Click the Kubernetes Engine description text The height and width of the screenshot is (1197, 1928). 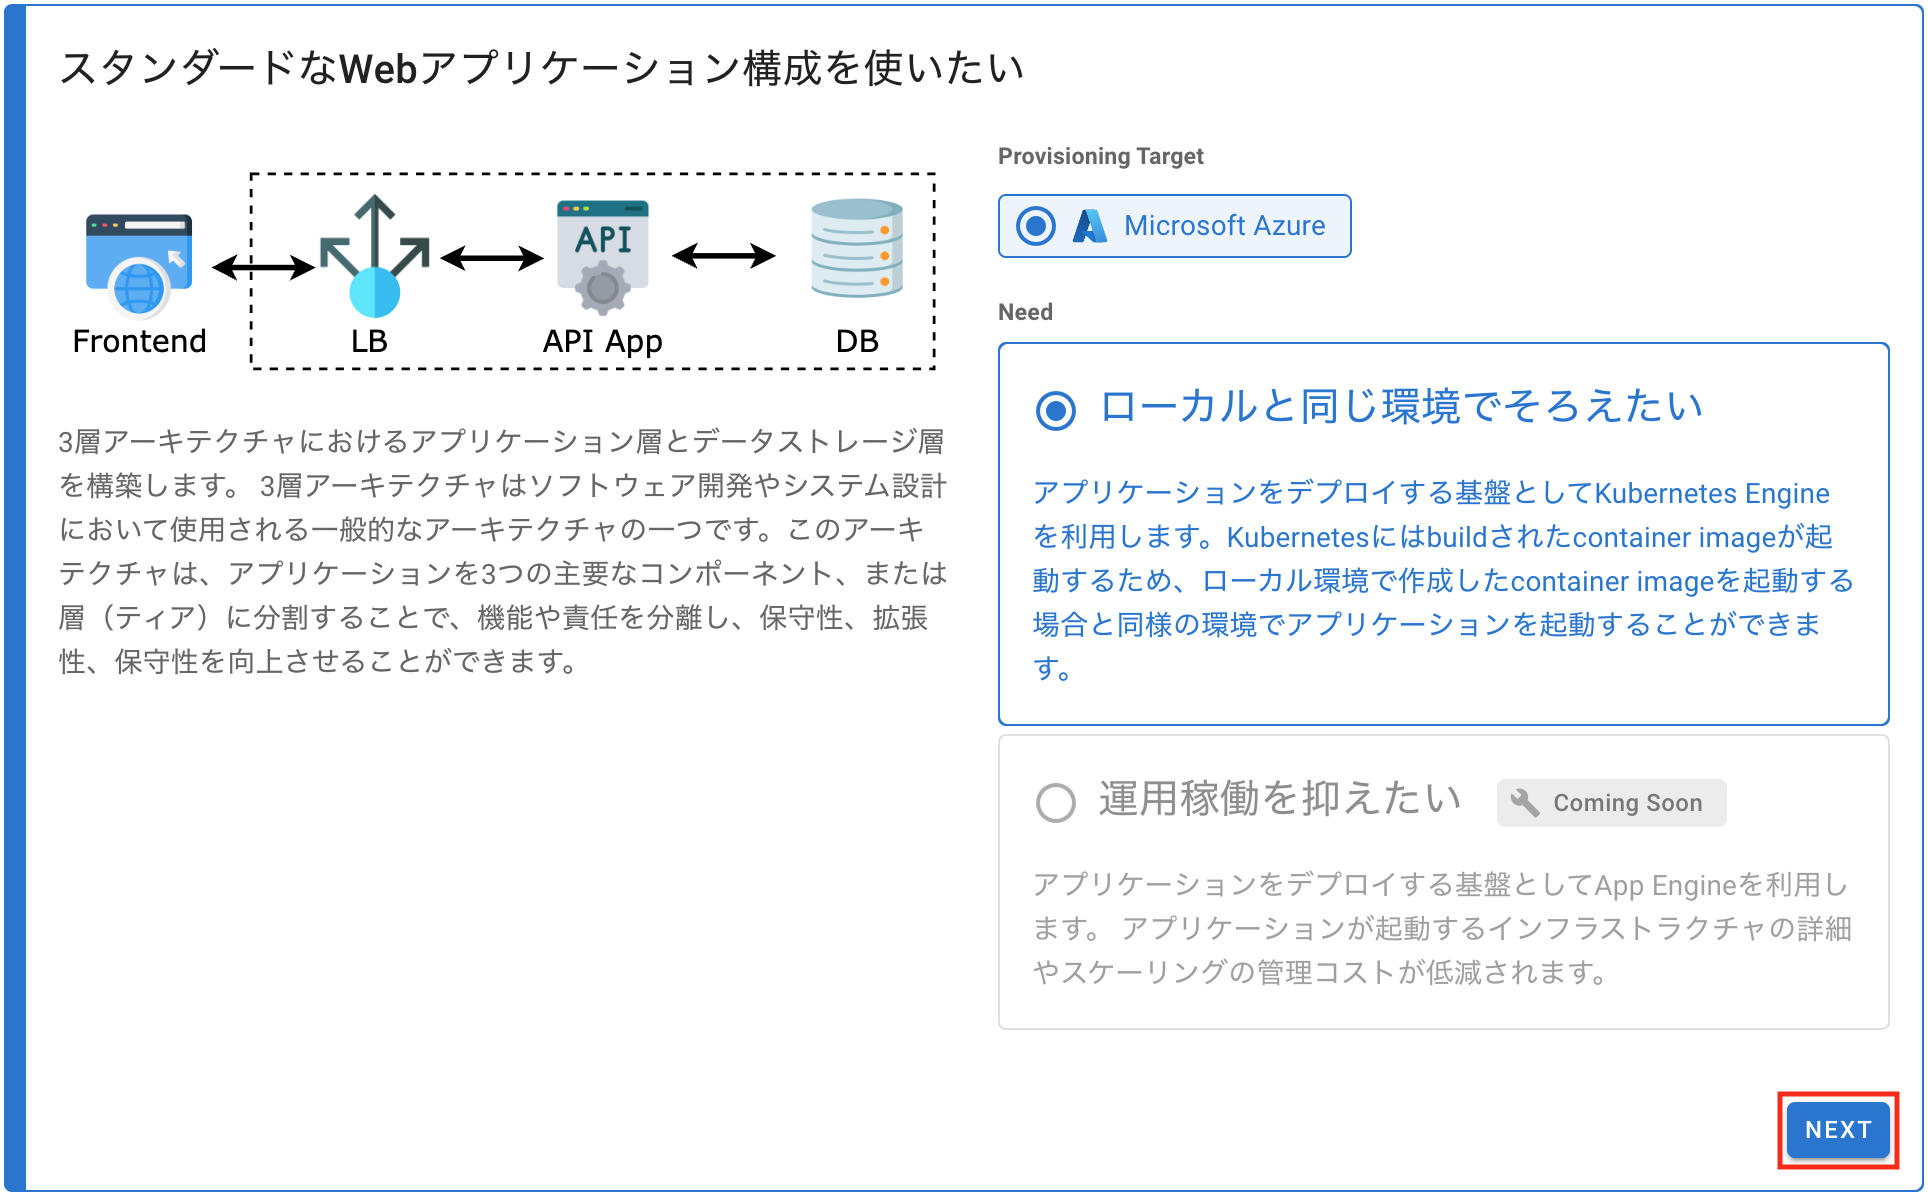tap(1440, 580)
